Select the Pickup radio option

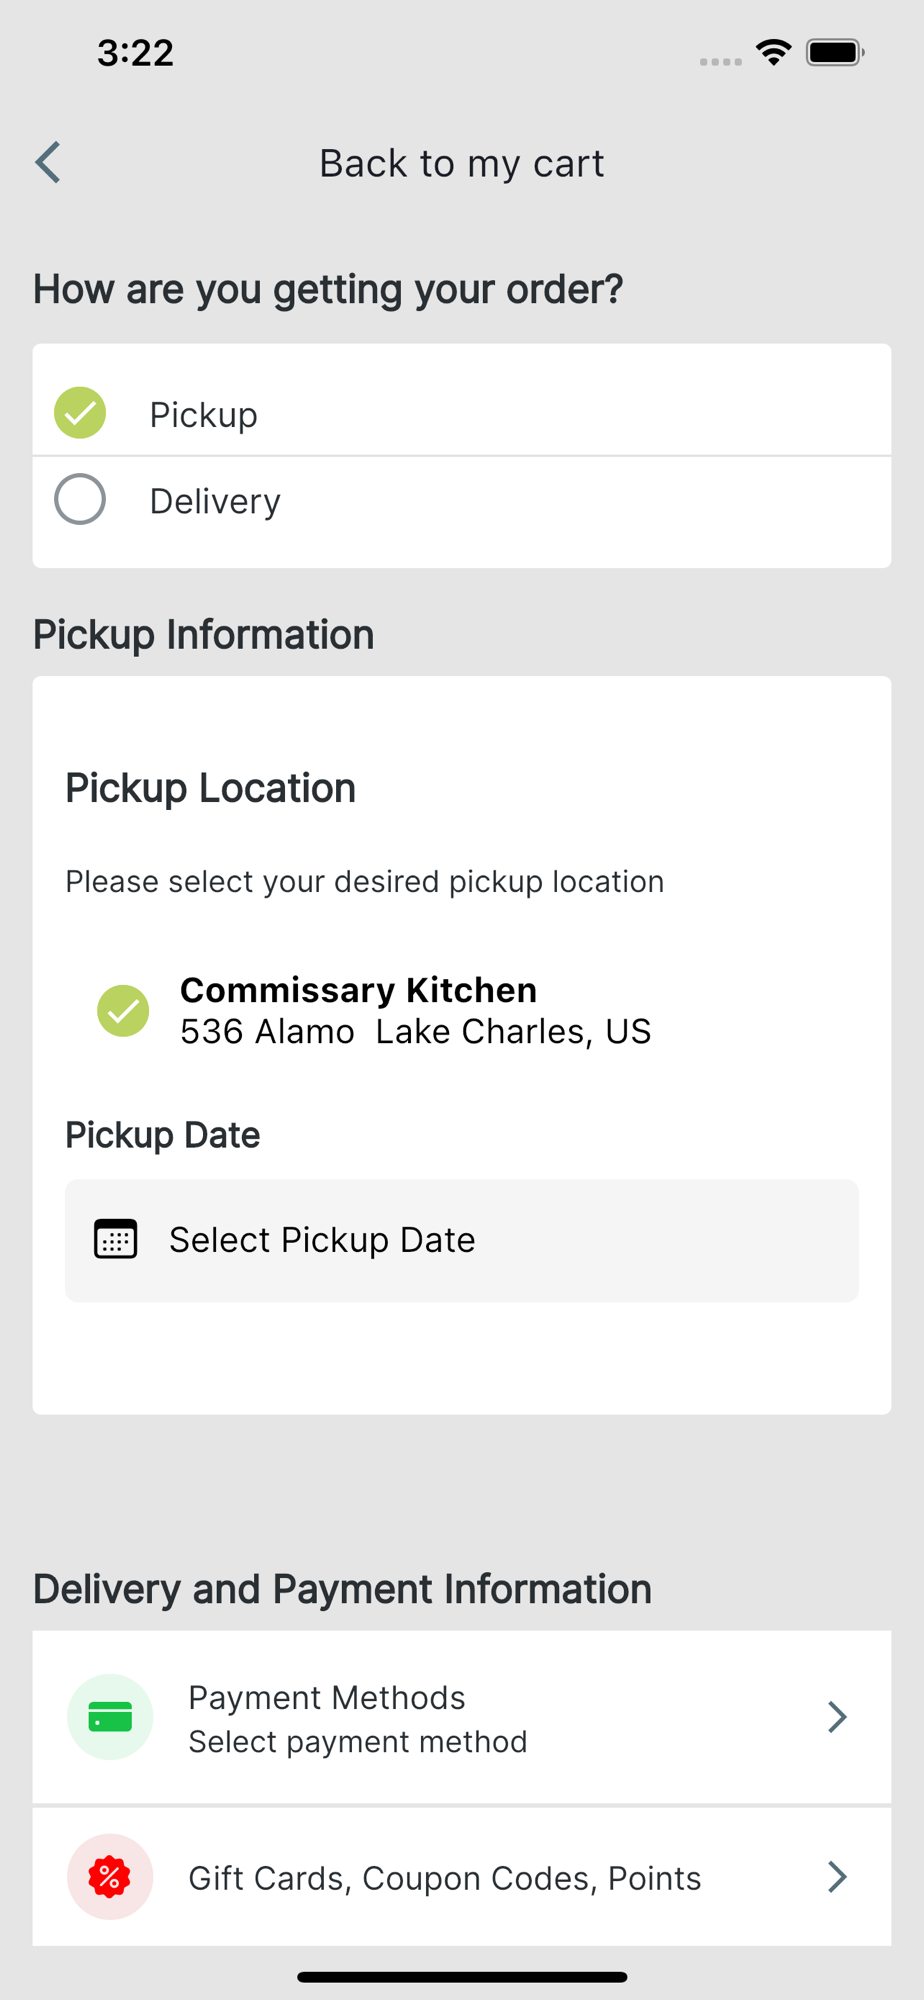click(80, 412)
